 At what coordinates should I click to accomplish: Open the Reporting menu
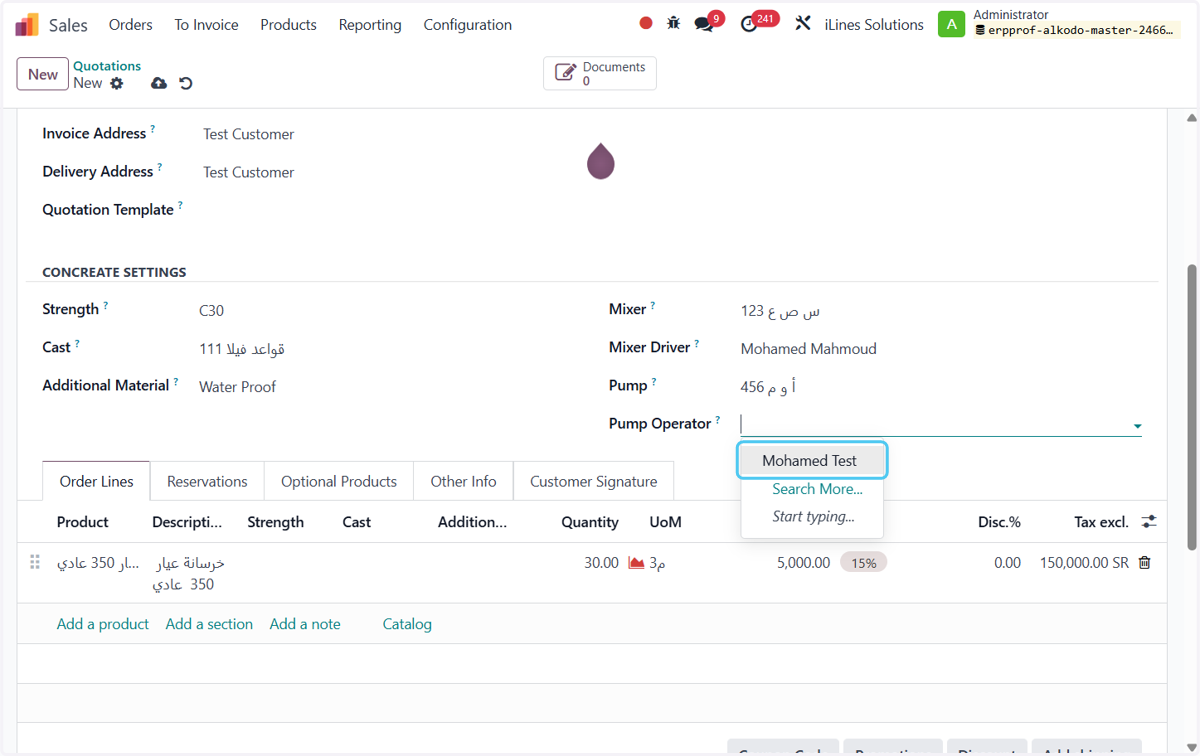click(x=370, y=25)
